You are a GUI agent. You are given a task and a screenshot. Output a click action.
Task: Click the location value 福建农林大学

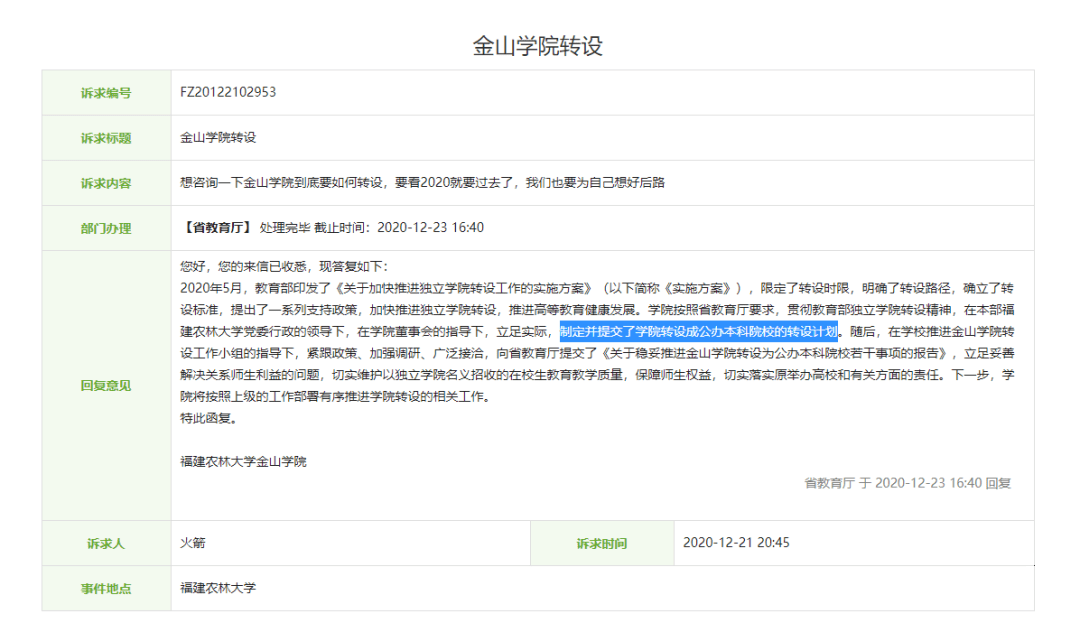(218, 588)
